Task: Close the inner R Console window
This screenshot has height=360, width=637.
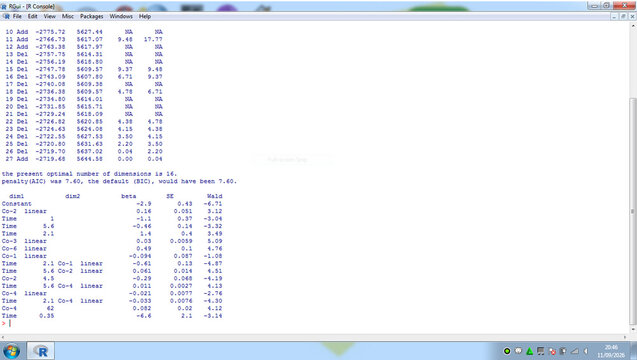Action: (x=632, y=16)
